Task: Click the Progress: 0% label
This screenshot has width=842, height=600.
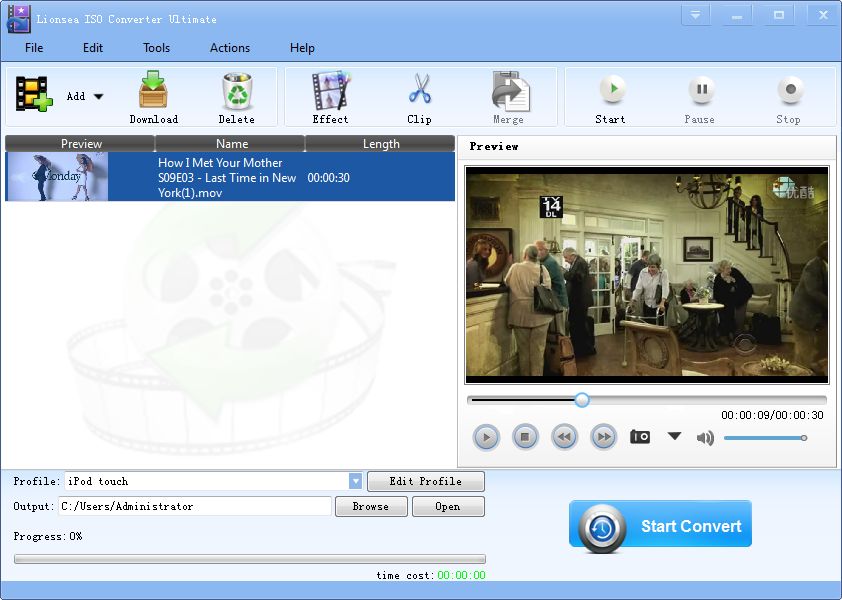Action: [48, 536]
